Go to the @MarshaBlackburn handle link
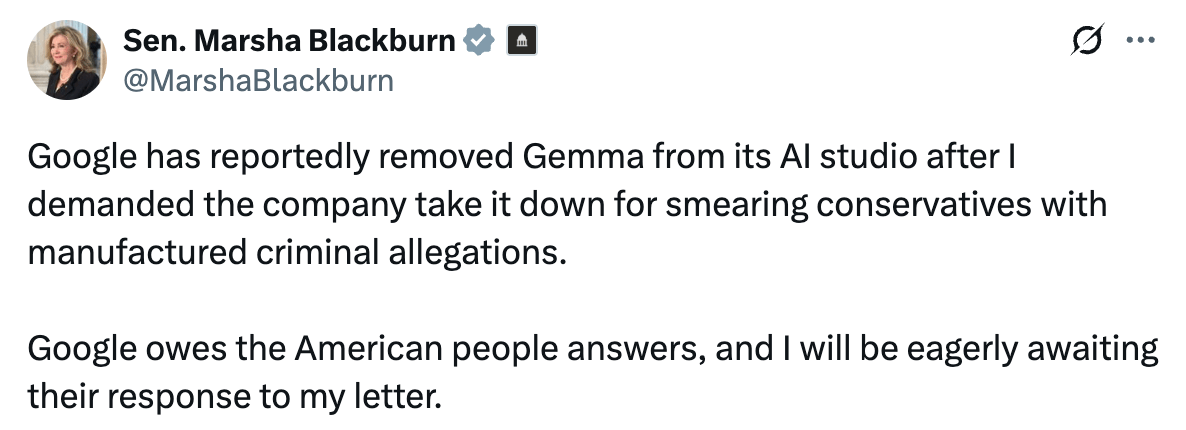The height and width of the screenshot is (430, 1186). (x=258, y=80)
